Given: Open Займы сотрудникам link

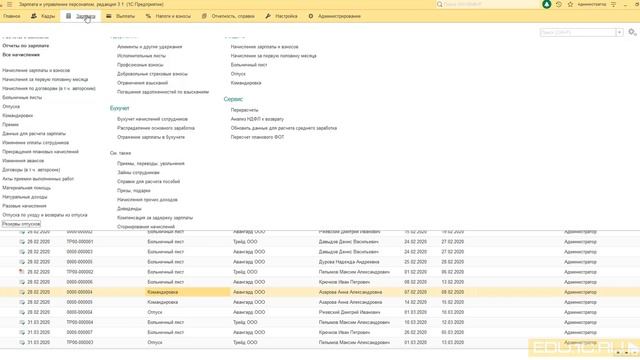Looking at the screenshot, I should coord(138,172).
